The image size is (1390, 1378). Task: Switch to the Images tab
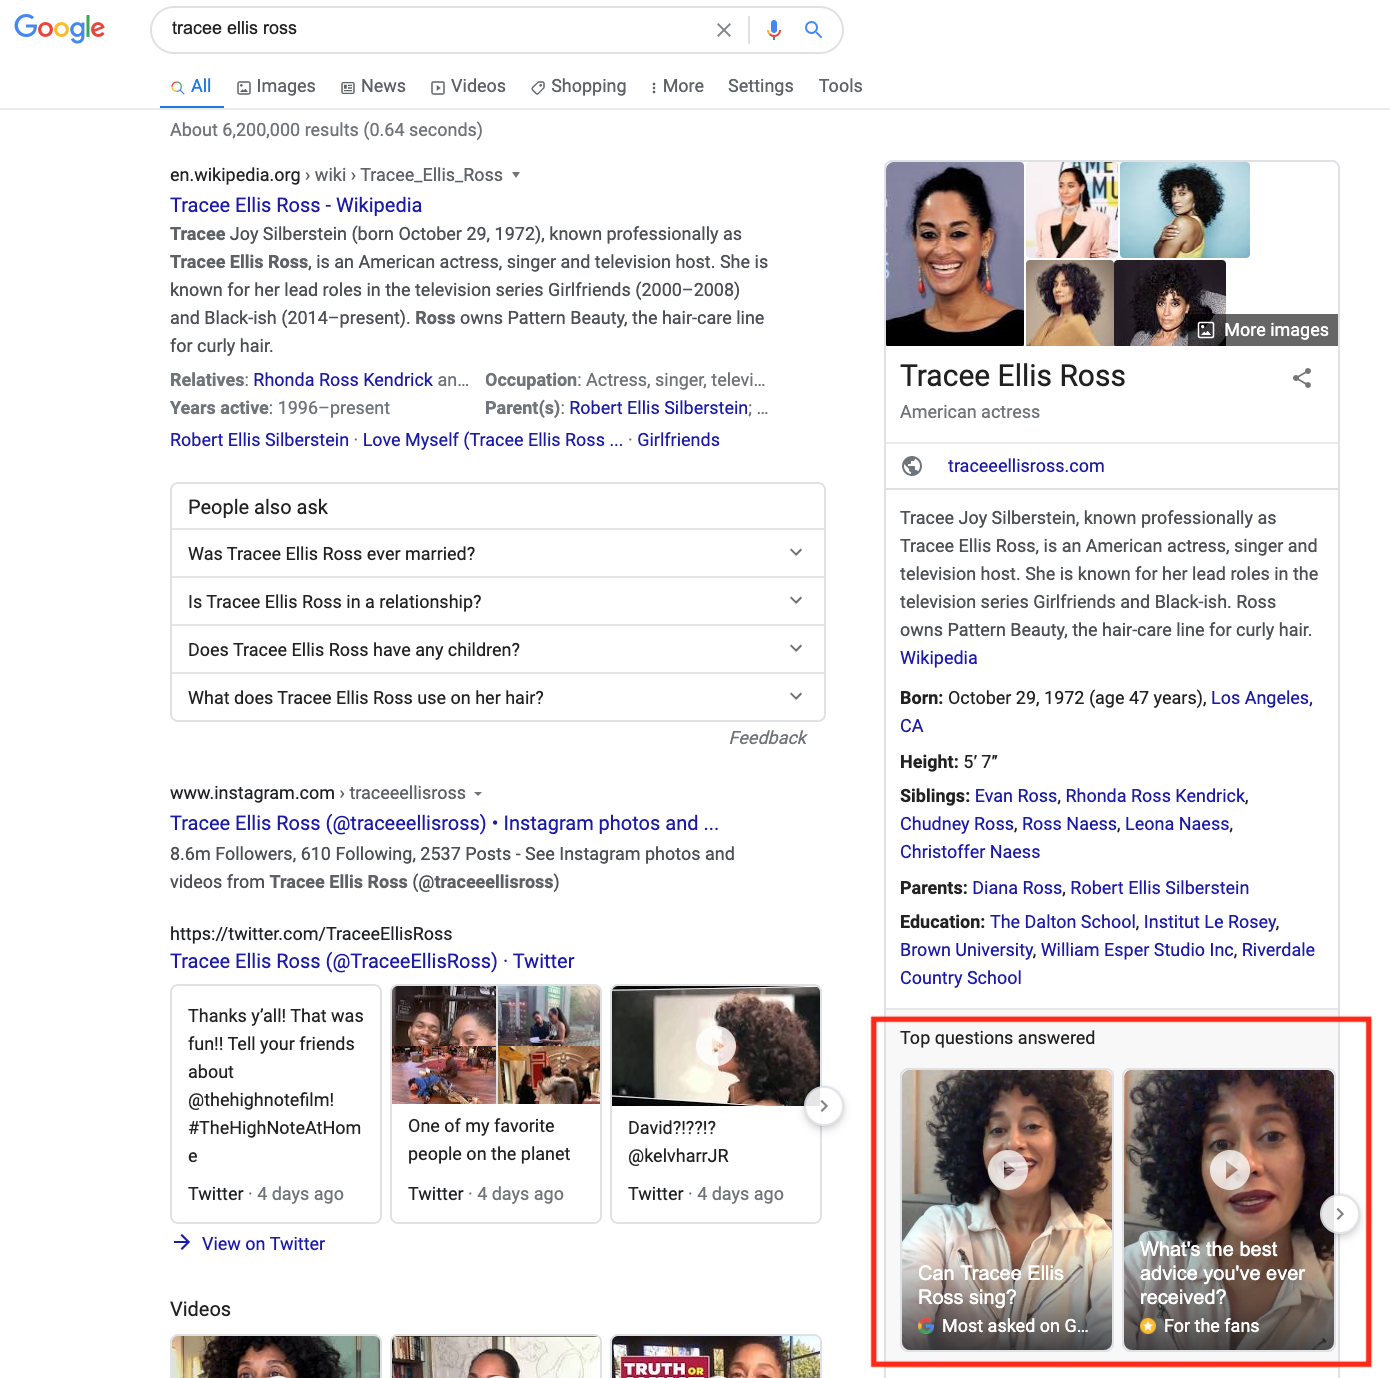coord(276,87)
